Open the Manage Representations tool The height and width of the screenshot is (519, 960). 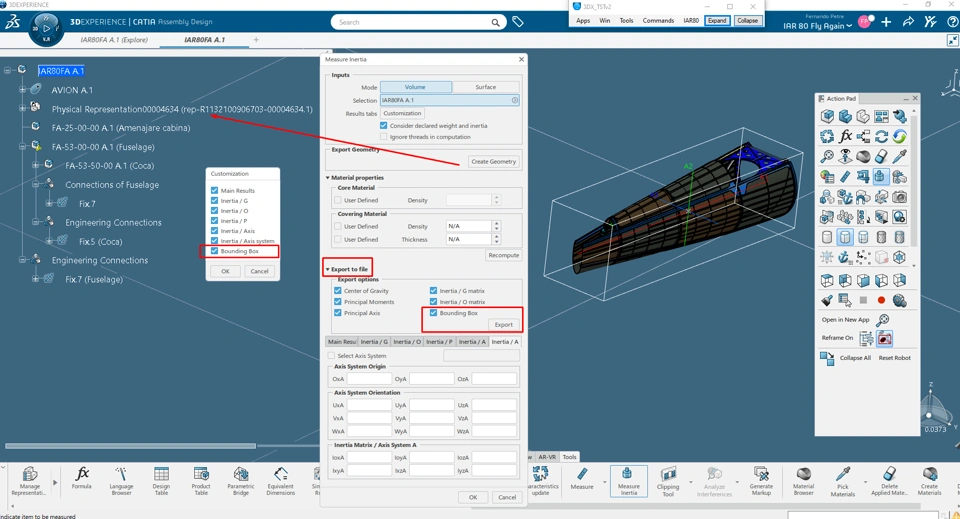29,481
